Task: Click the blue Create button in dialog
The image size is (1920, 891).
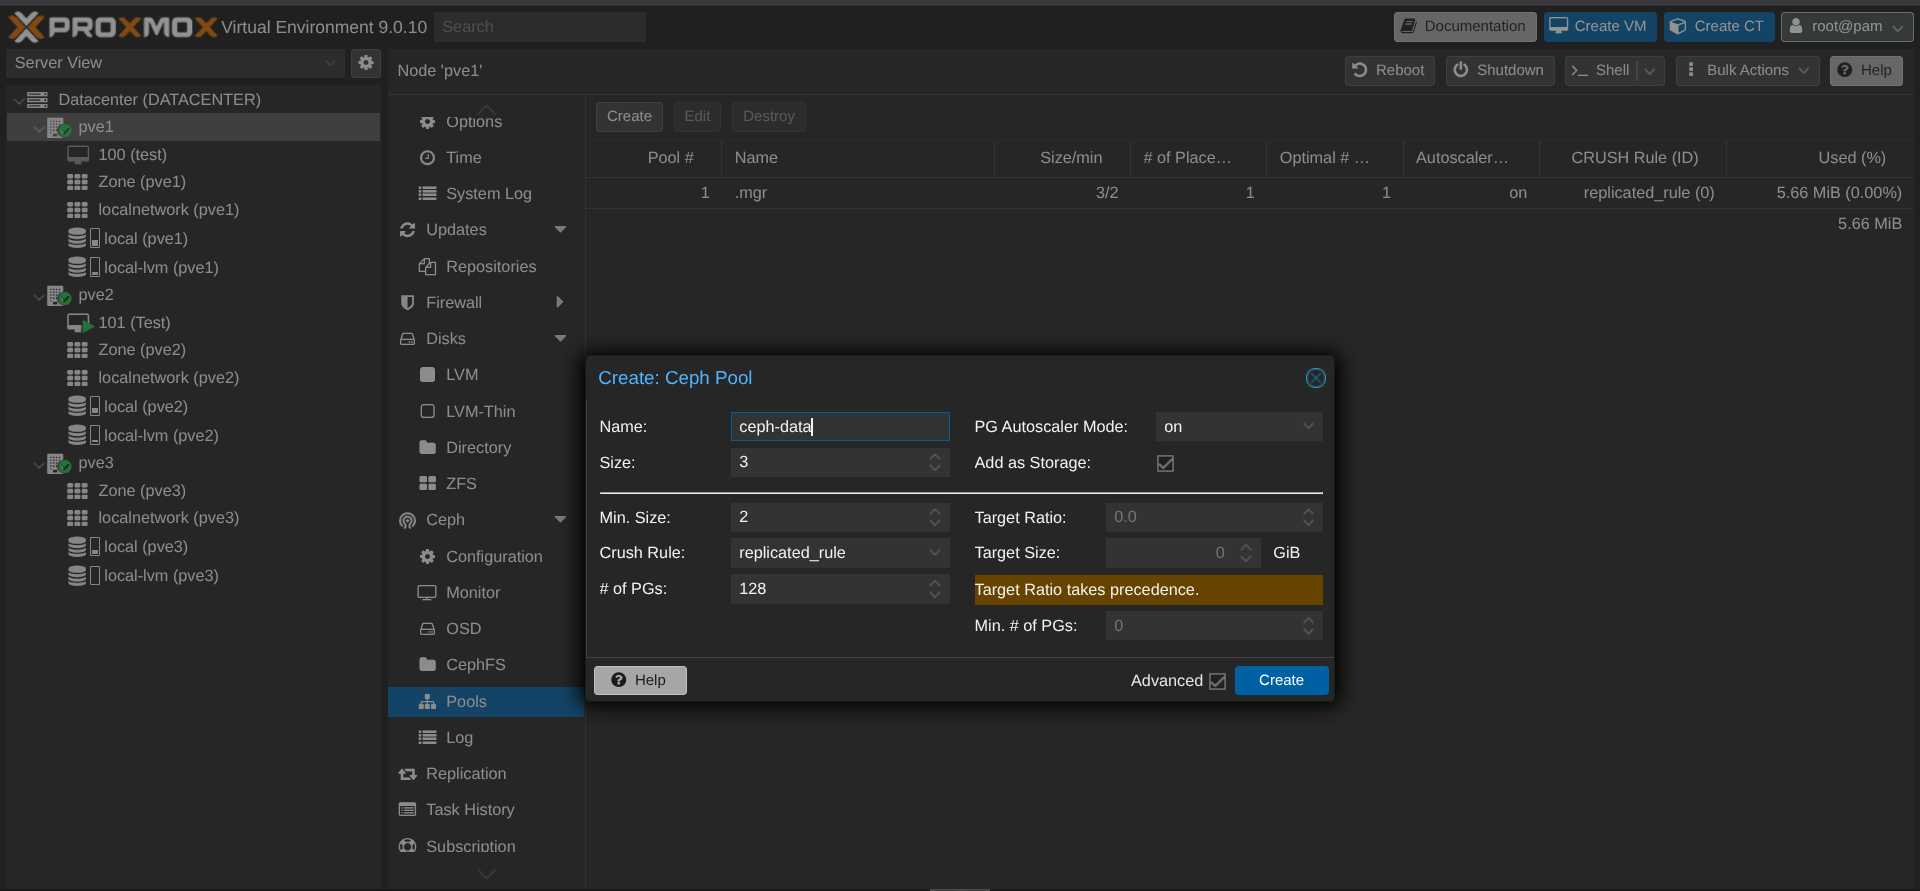Action: tap(1280, 681)
